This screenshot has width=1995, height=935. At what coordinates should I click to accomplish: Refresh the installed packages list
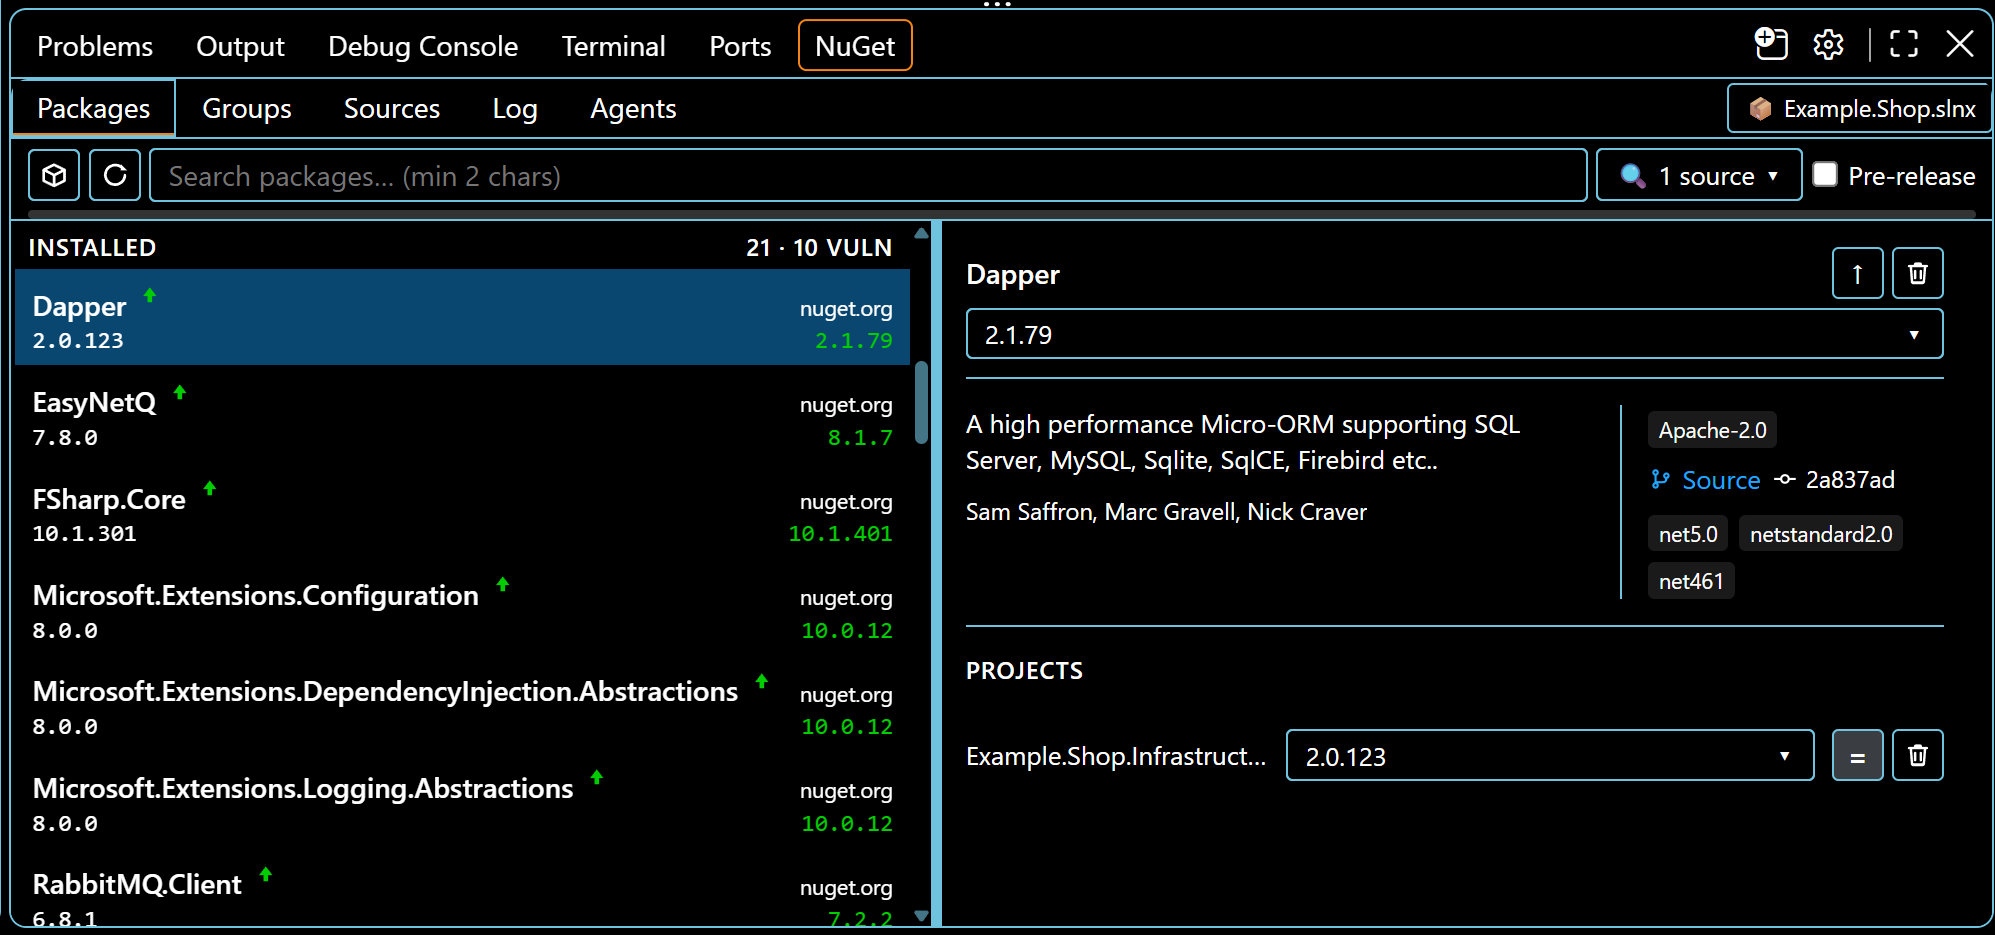pyautogui.click(x=115, y=175)
